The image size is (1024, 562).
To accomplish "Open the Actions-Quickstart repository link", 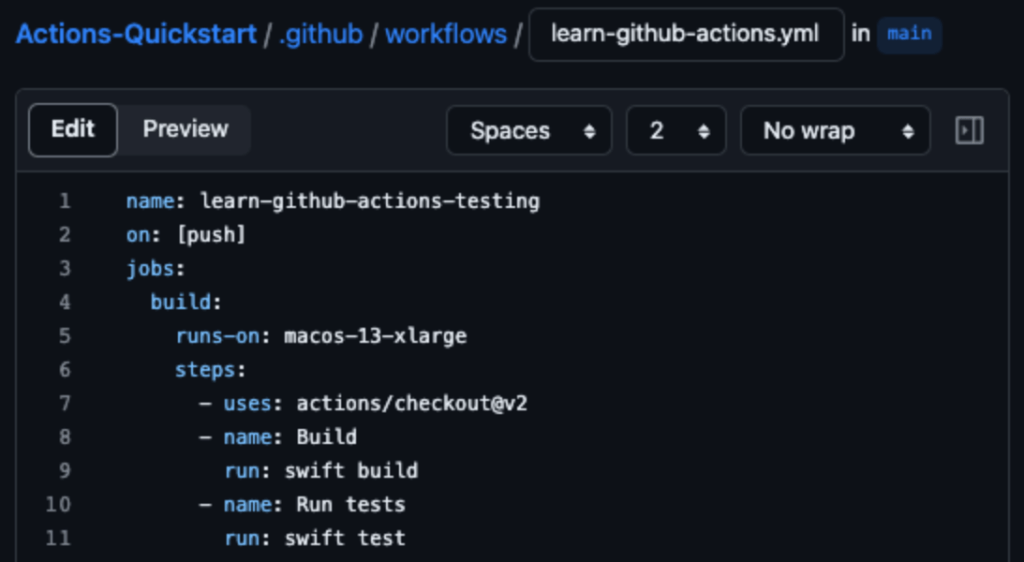I will pyautogui.click(x=136, y=34).
